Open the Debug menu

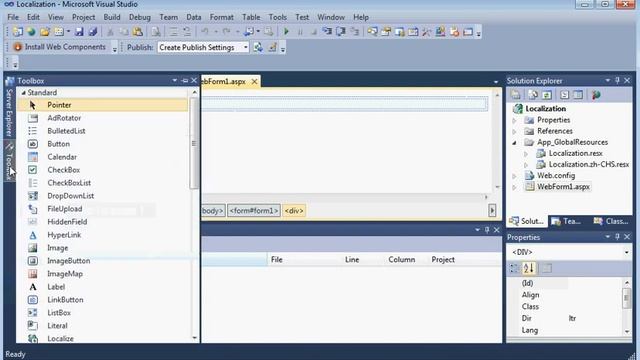click(x=140, y=17)
